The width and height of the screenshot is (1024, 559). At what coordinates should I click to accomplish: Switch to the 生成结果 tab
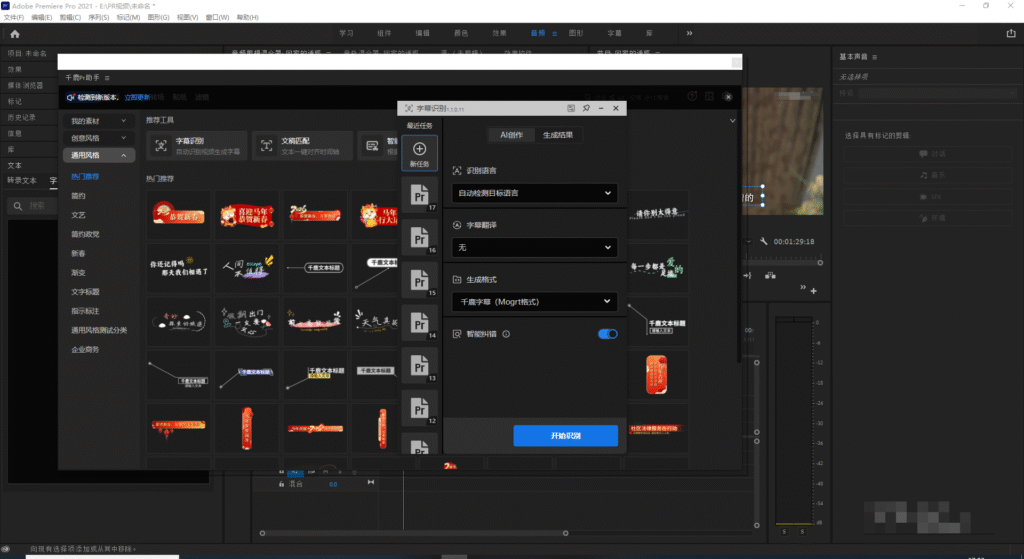tap(559, 135)
